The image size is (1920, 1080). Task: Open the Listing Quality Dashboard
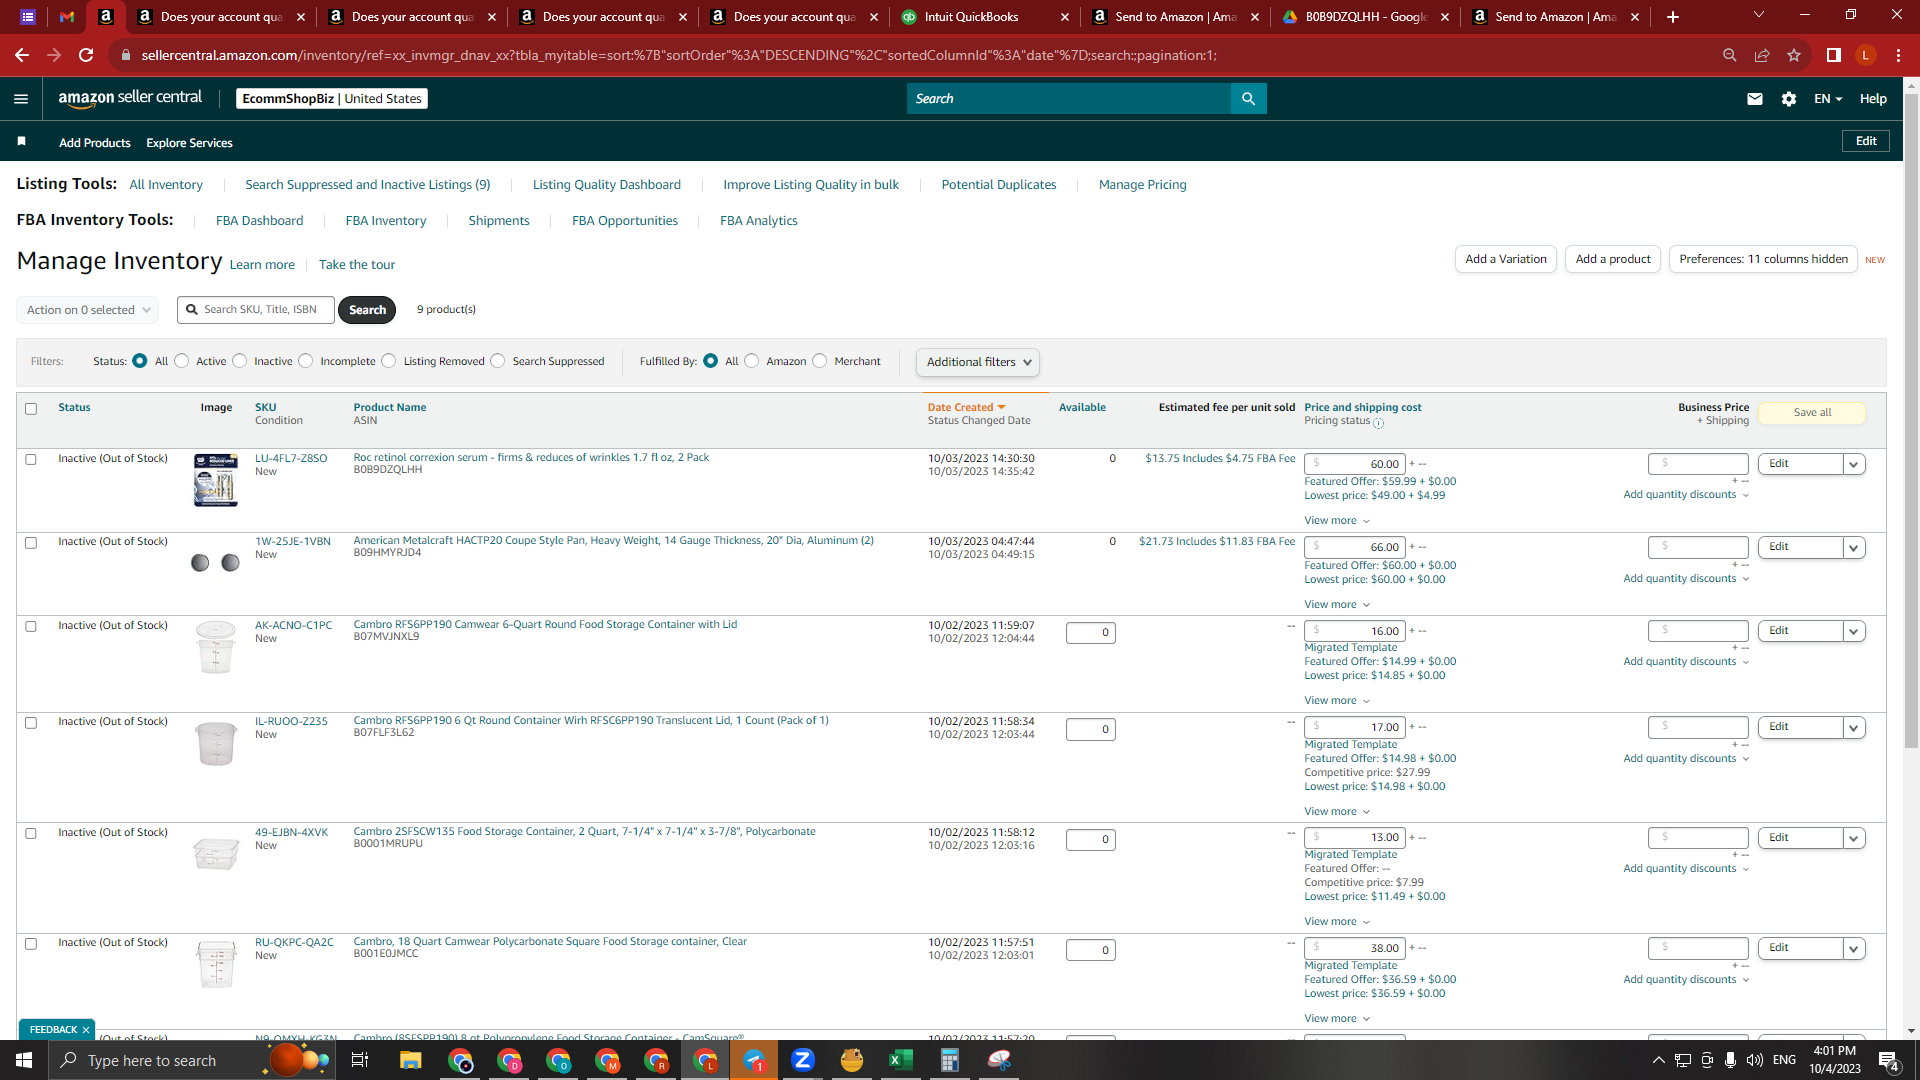click(607, 184)
